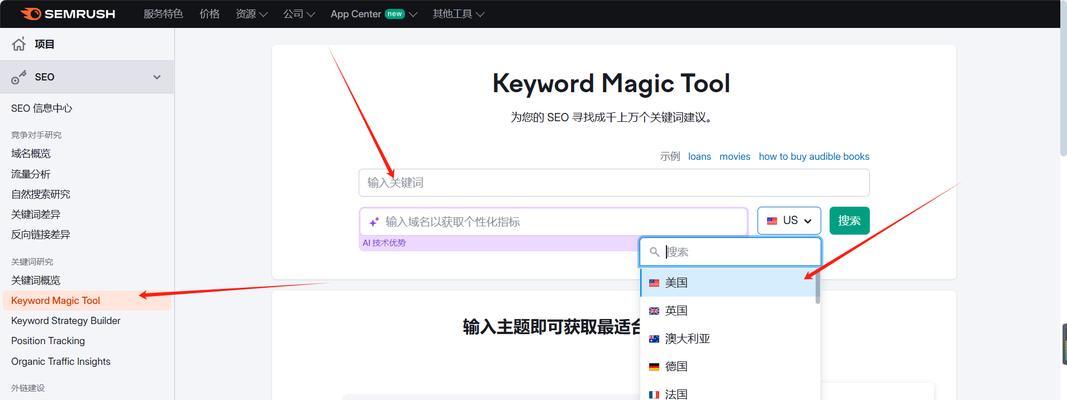1067x400 pixels.
Task: Click the AI sparkle icon in domain field
Action: tap(374, 222)
